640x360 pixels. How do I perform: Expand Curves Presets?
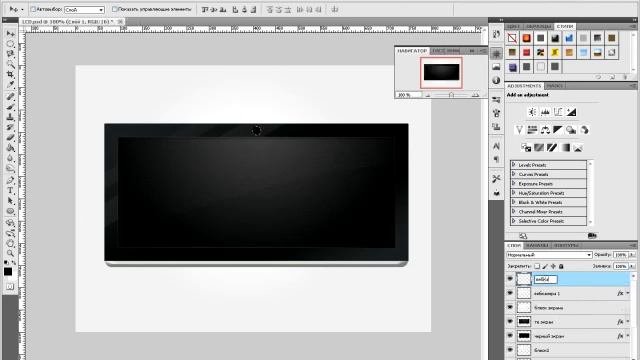(x=513, y=174)
